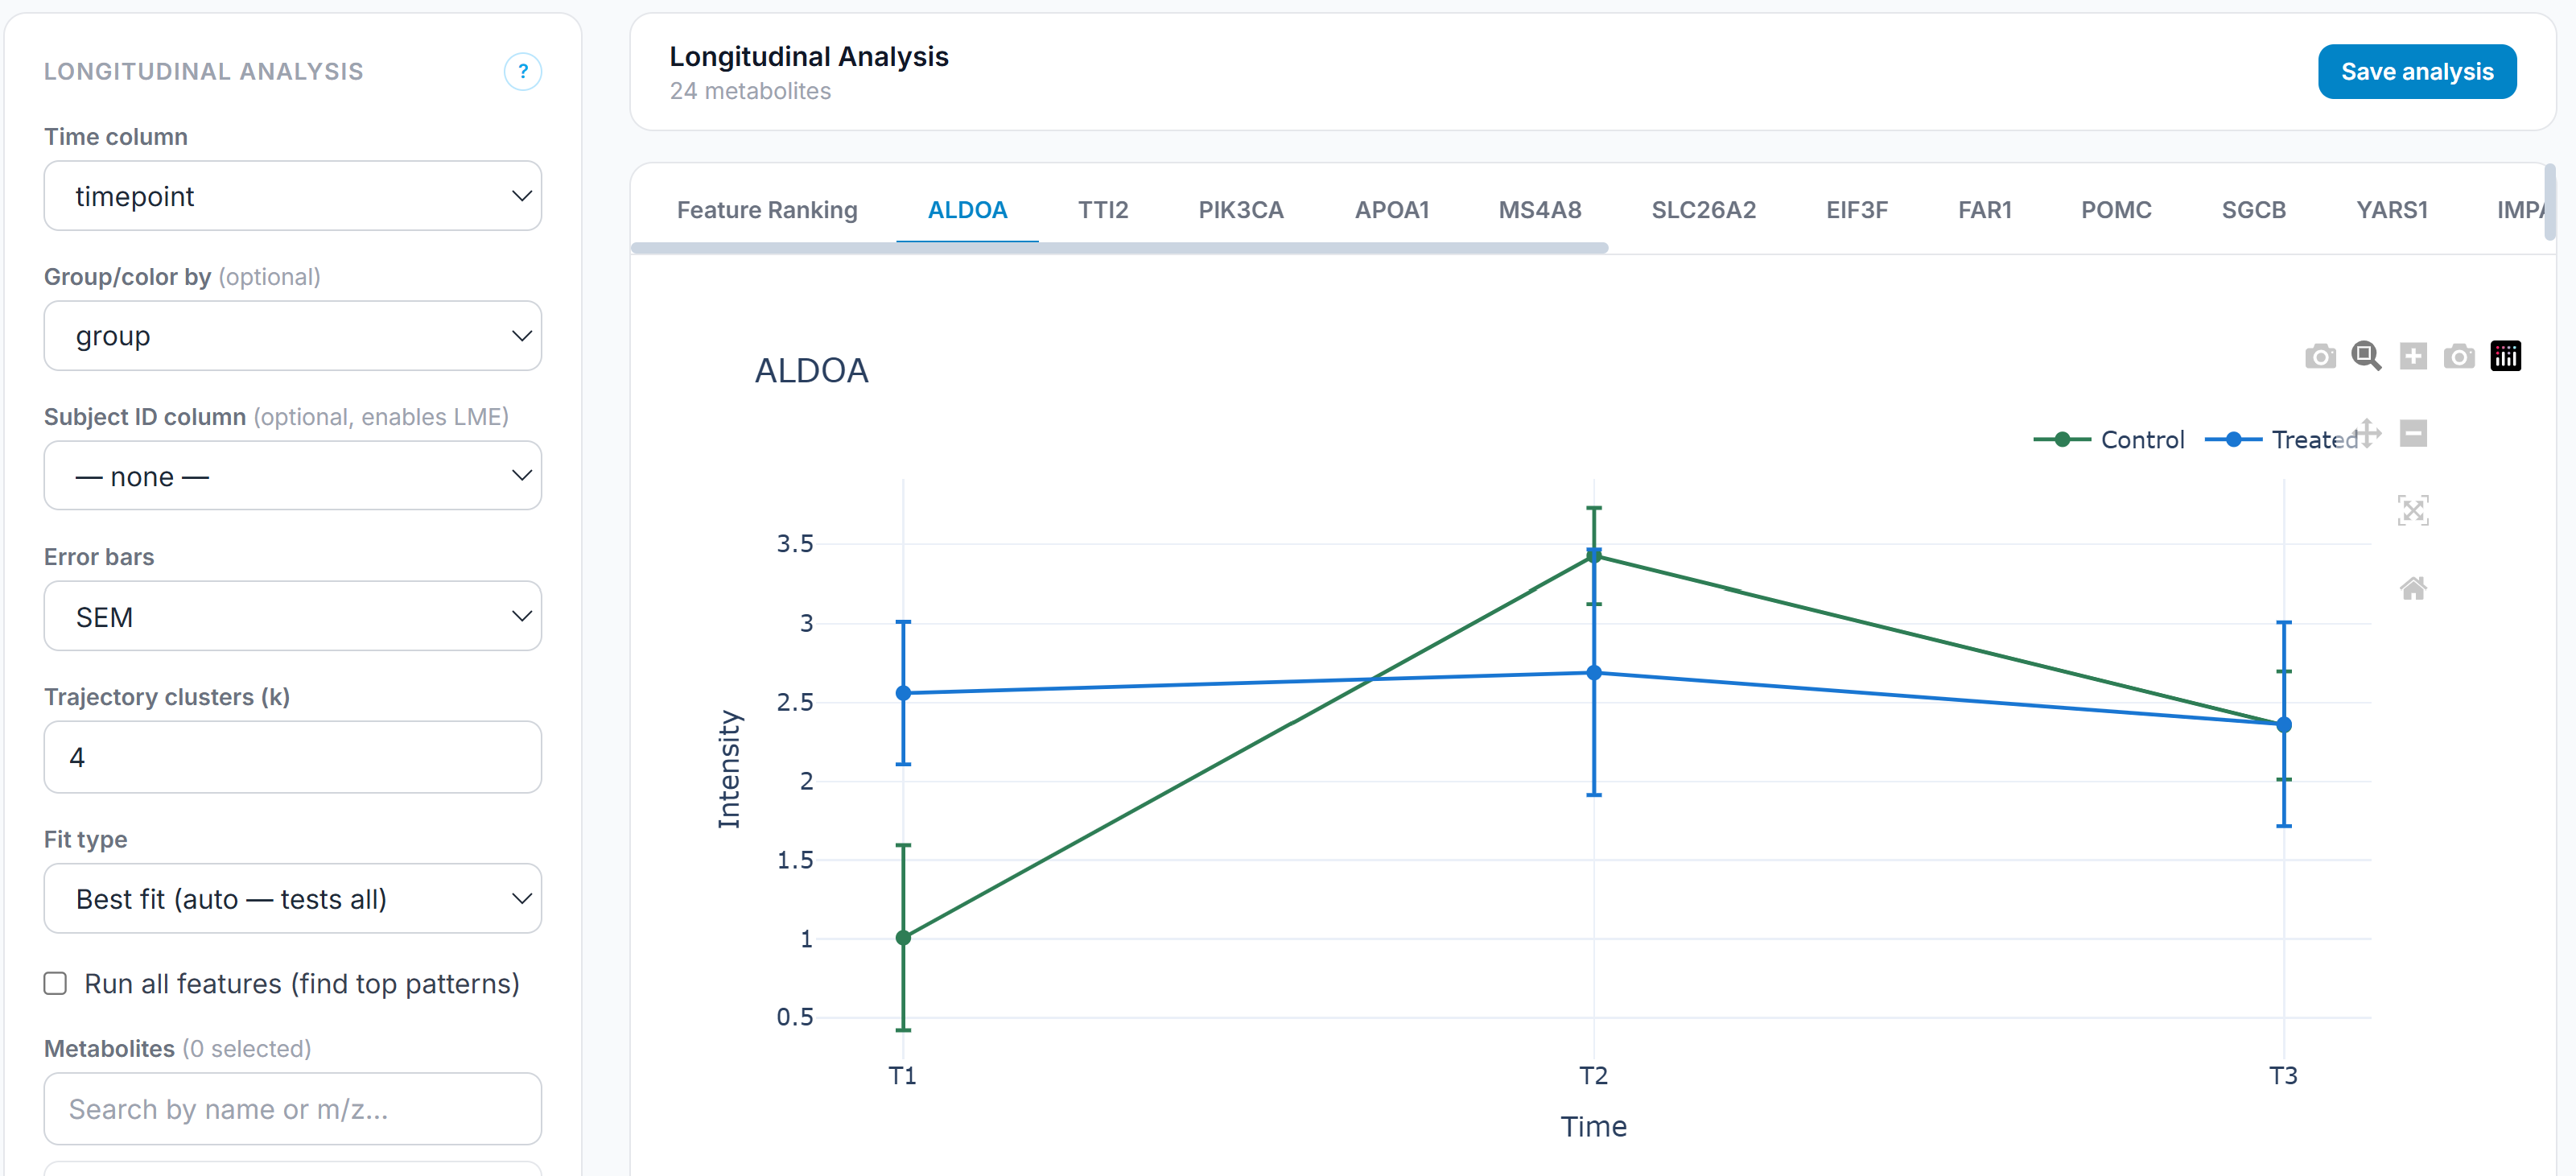Screen dimensions: 2576x1176
Task: Click the tab strip horizontal scrollbar
Action: pyautogui.click(x=1119, y=248)
